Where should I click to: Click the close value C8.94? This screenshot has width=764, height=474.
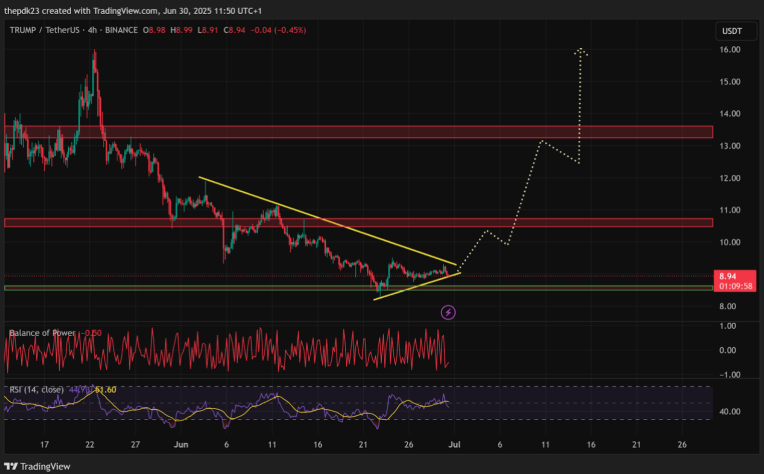234,30
